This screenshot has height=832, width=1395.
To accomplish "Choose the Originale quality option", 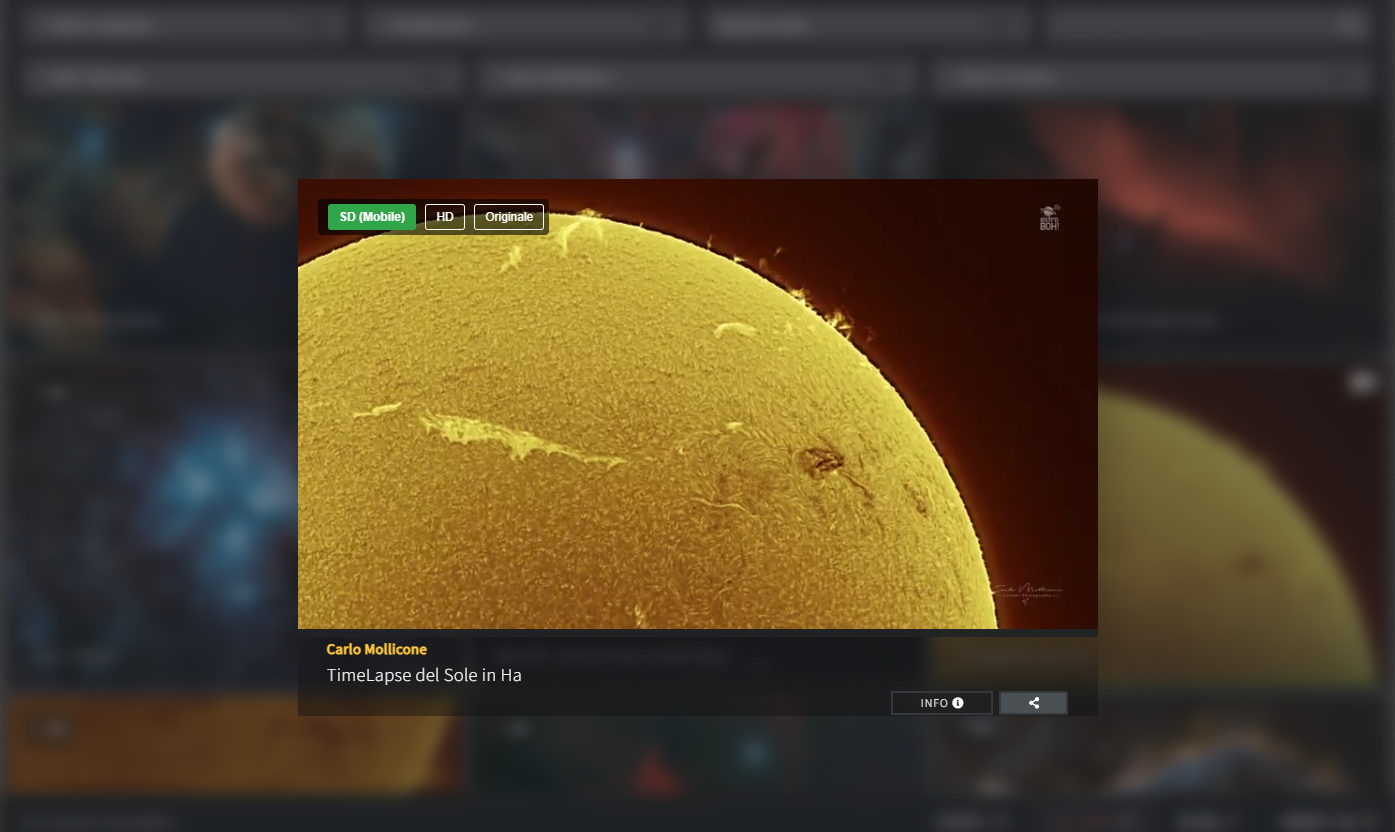I will pyautogui.click(x=509, y=217).
